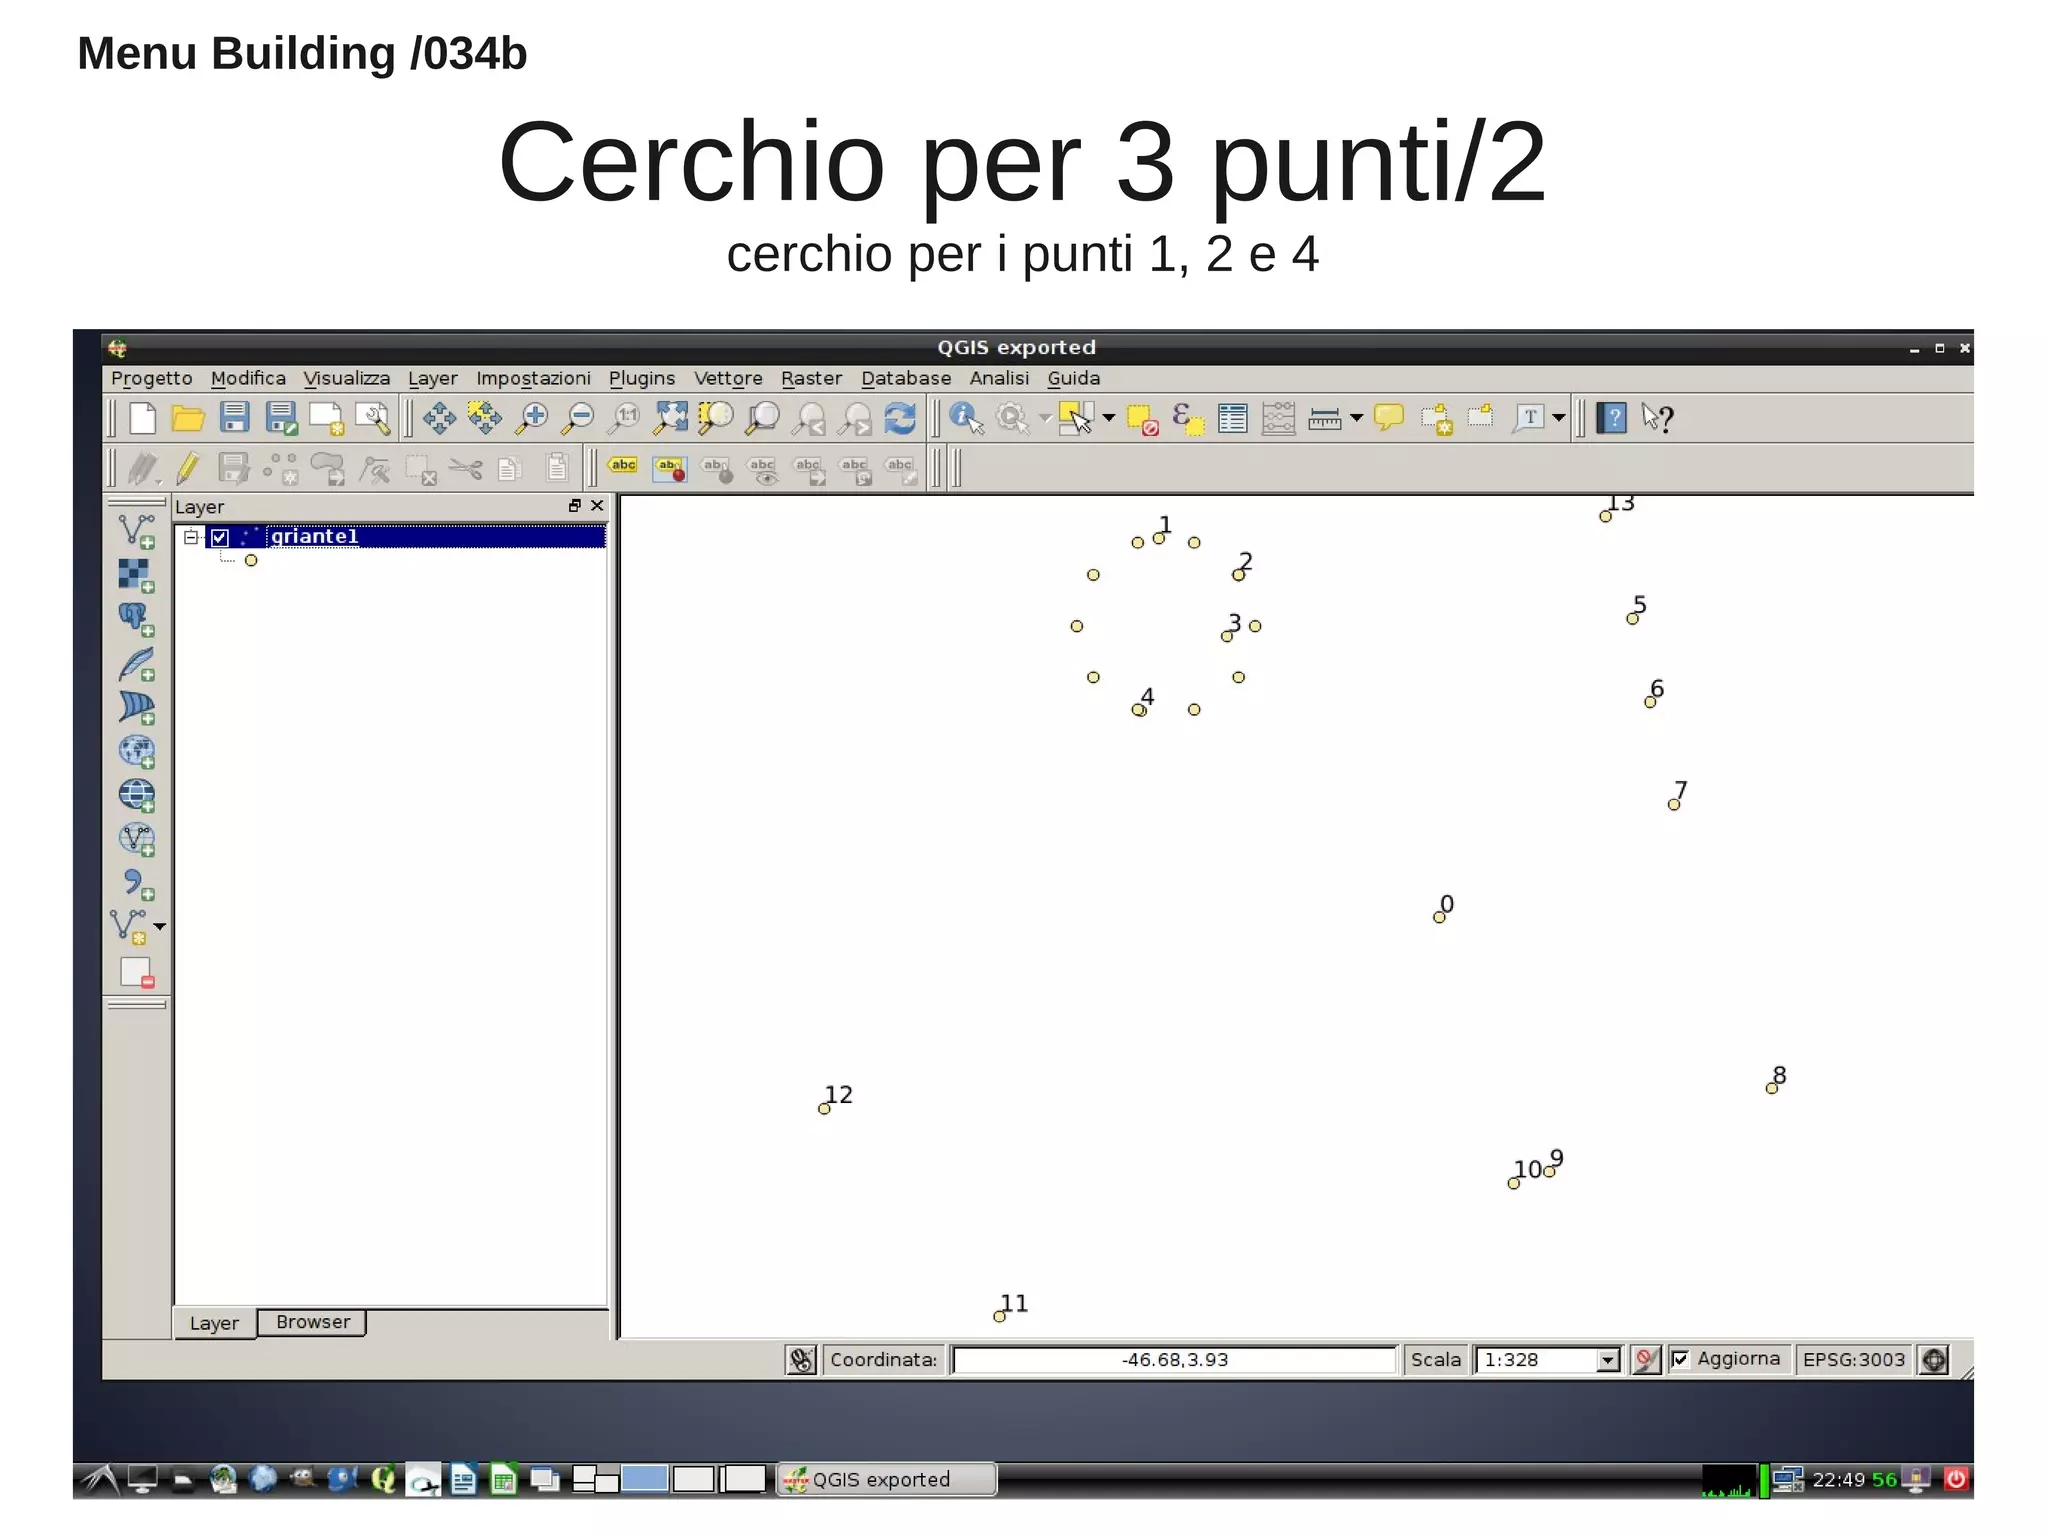Image resolution: width=2048 pixels, height=1535 pixels.
Task: Click the Coordinata input field
Action: point(1174,1360)
